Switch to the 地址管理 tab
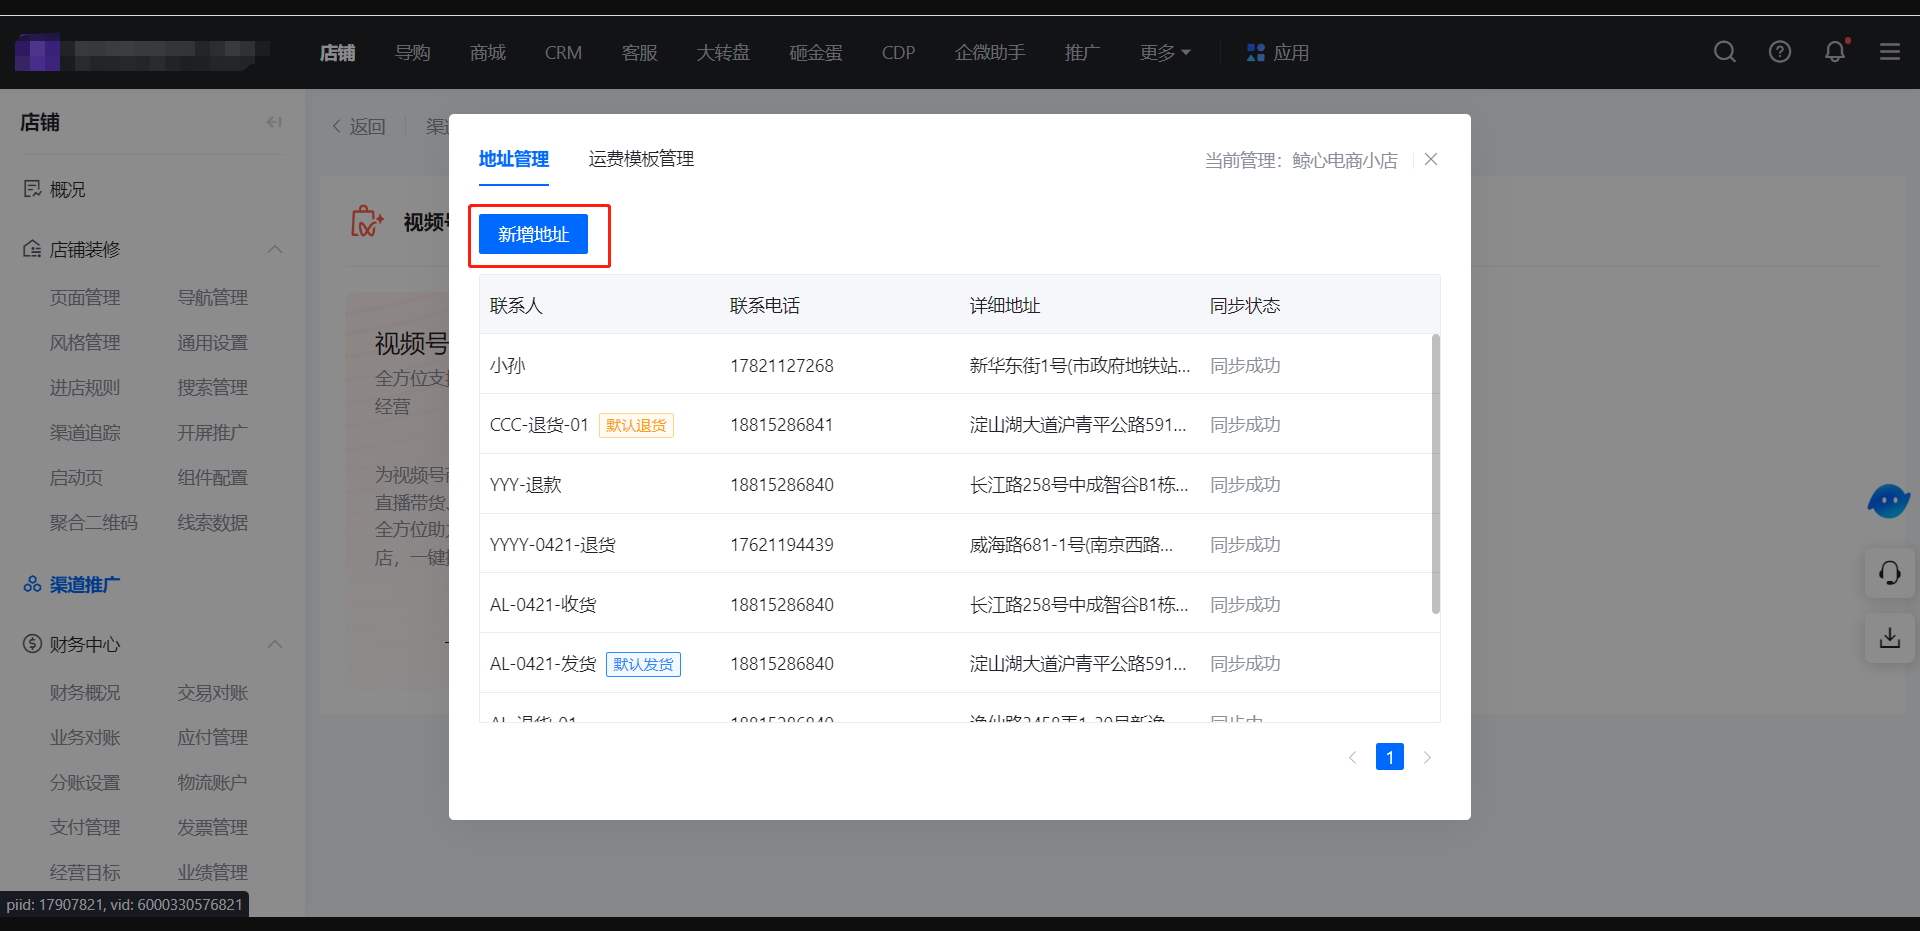The image size is (1920, 931). click(x=514, y=159)
